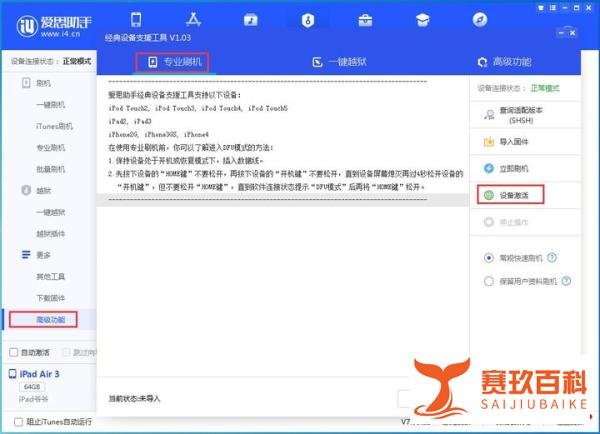600x434 pixels.
Task: Minimize the 经典设备支援工具 inner window
Action: (561, 33)
